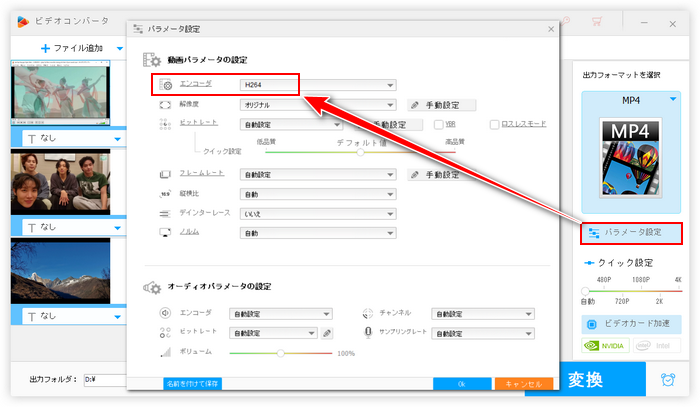
Task: Open subtitle dropdown under group video
Action: [x=117, y=228]
